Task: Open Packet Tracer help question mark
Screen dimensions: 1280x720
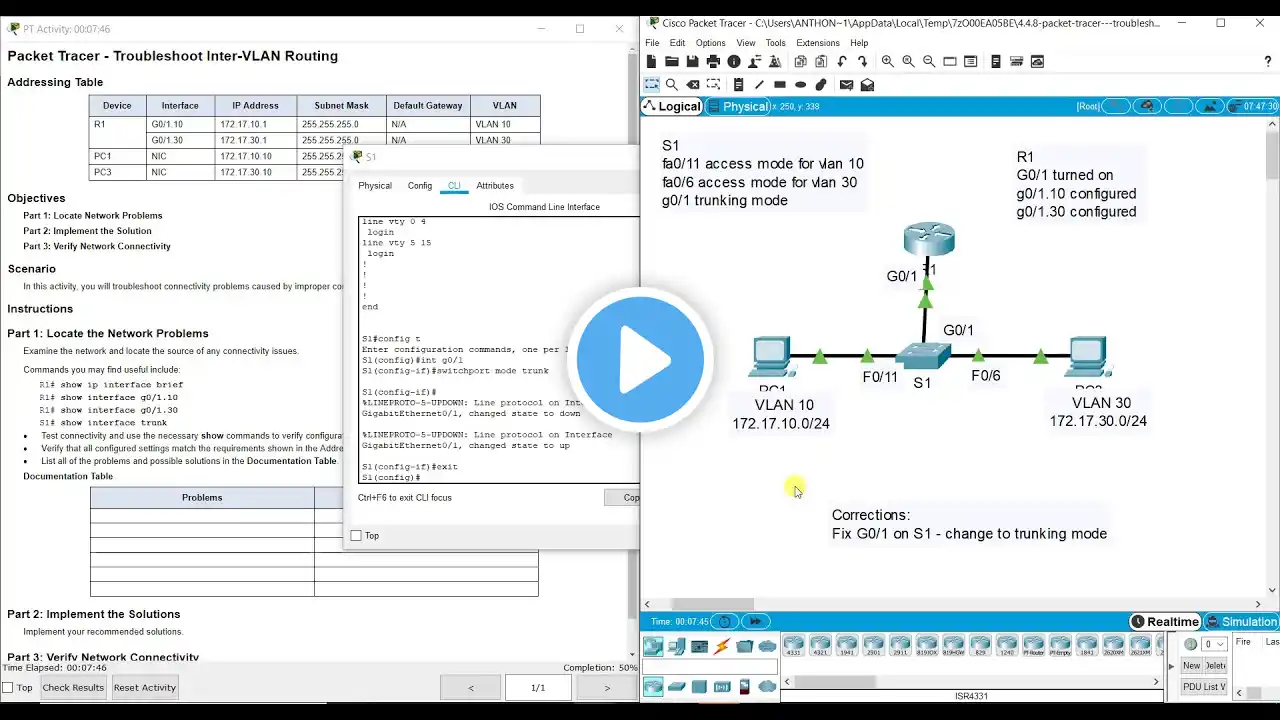Action: [x=1268, y=62]
